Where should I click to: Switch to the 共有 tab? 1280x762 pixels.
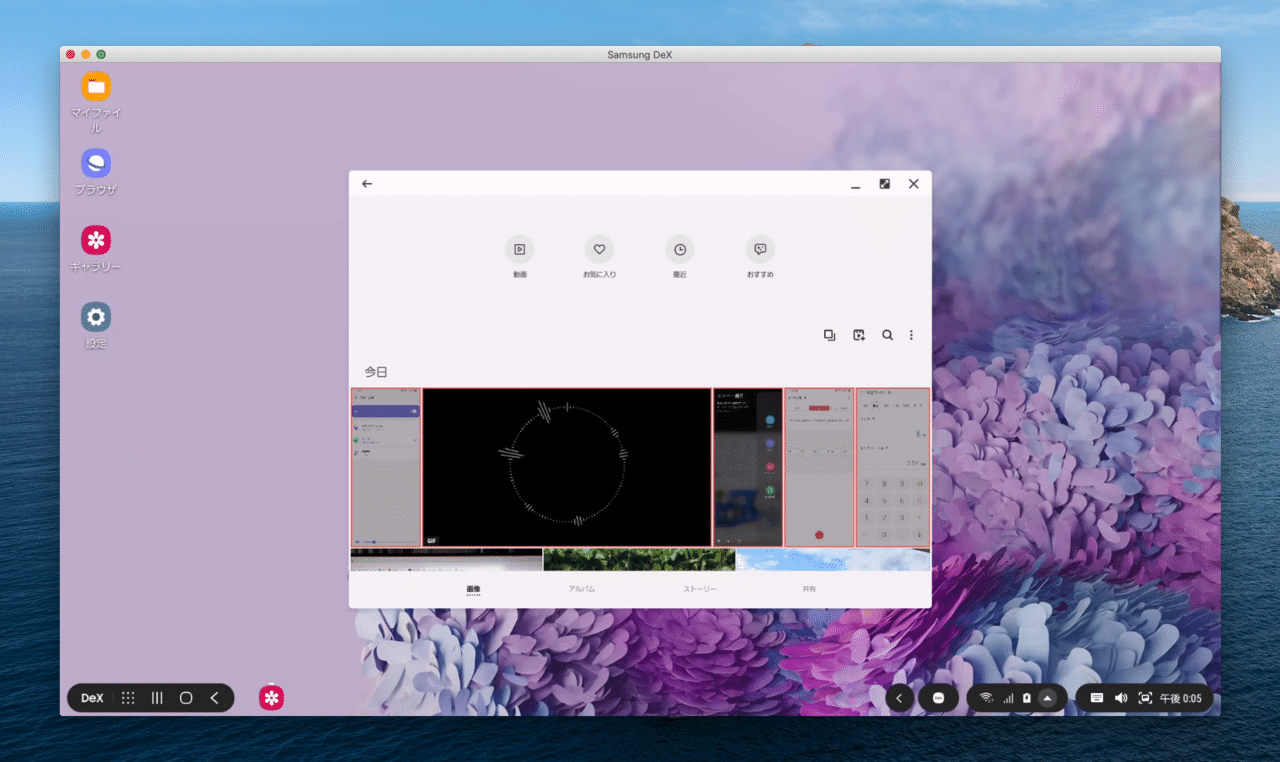tap(809, 589)
